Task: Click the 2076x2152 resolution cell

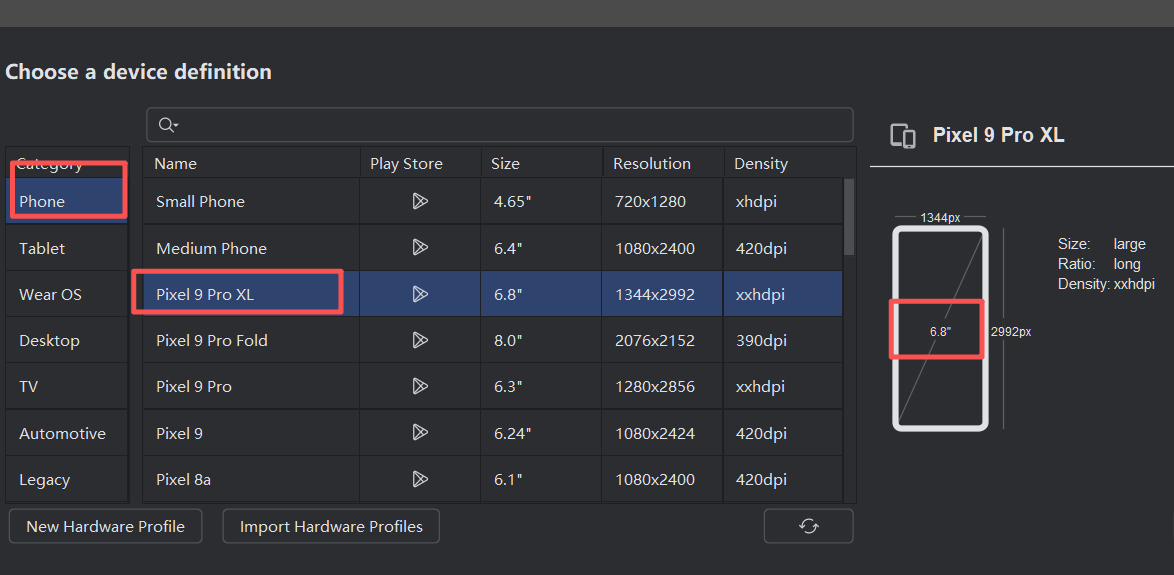Action: [x=663, y=341]
